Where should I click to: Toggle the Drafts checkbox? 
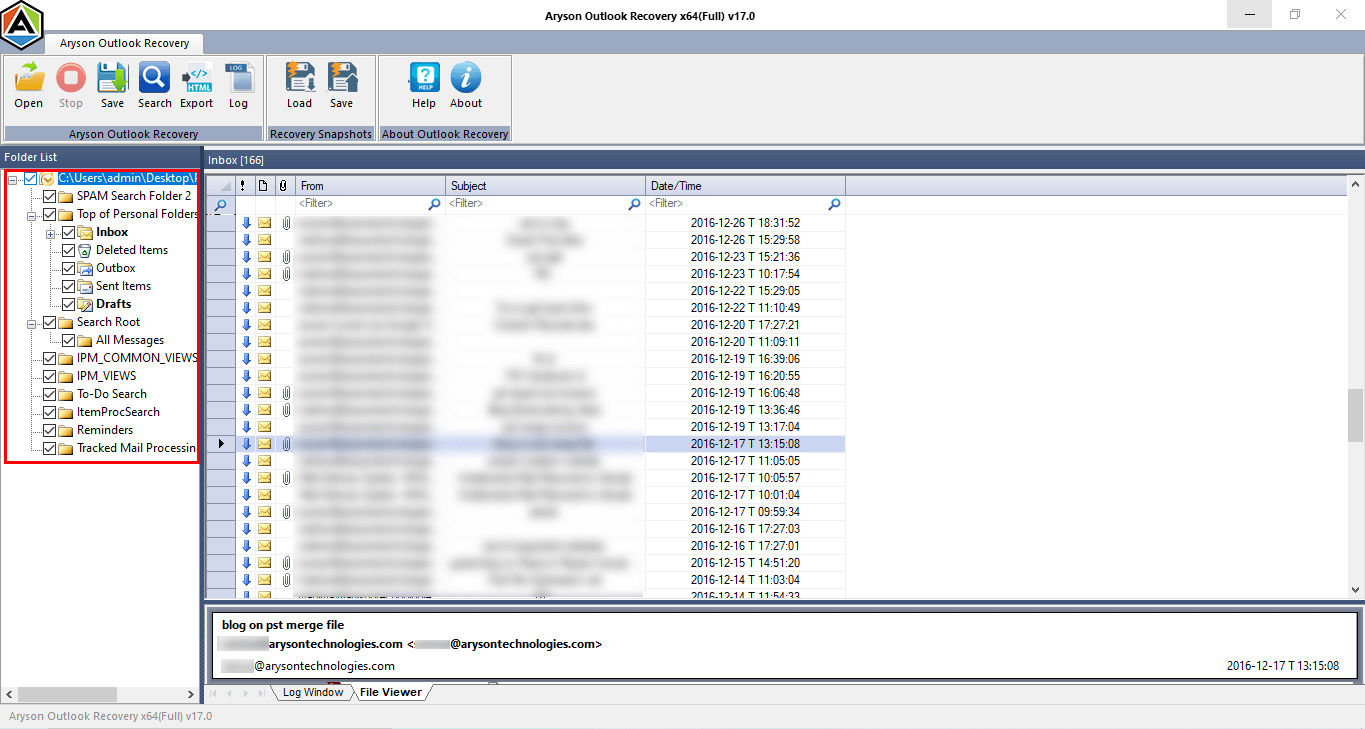click(x=68, y=304)
